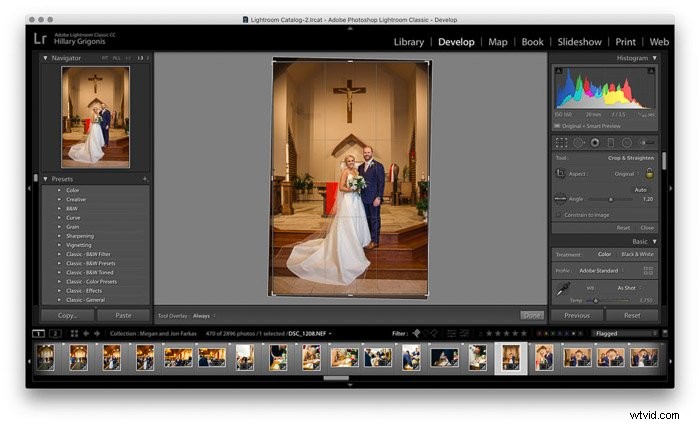Screen dimensions: 700x425
Task: Adjust the Angle slider handle
Action: pyautogui.click(x=611, y=199)
